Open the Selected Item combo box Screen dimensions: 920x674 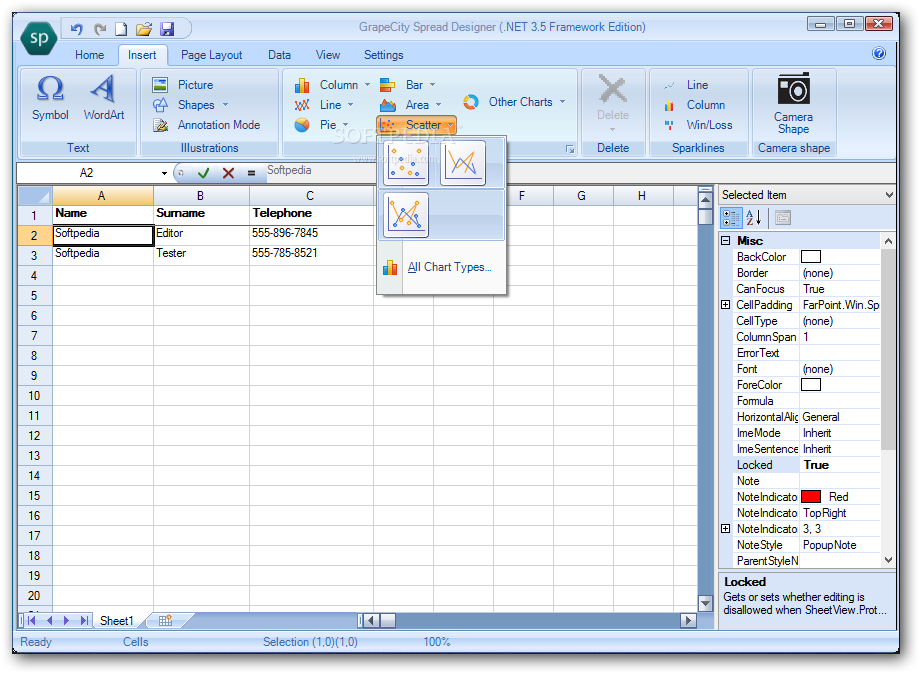(x=807, y=195)
